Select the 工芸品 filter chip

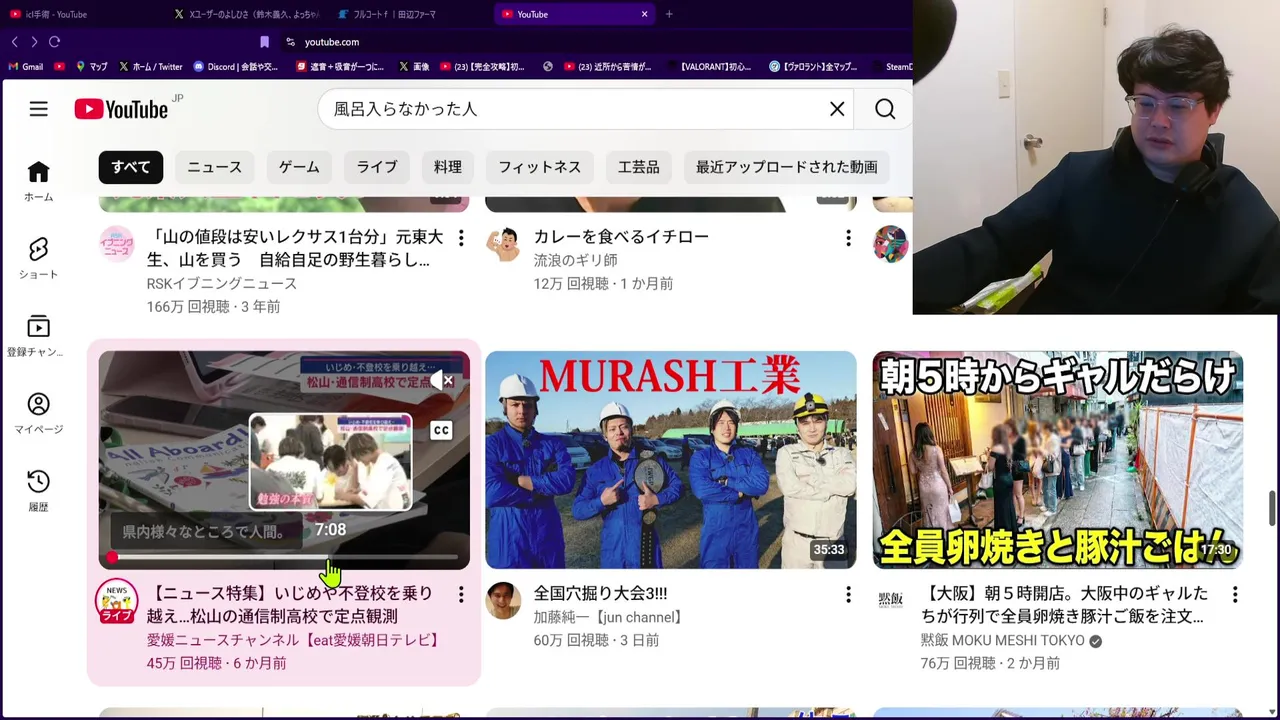(639, 167)
